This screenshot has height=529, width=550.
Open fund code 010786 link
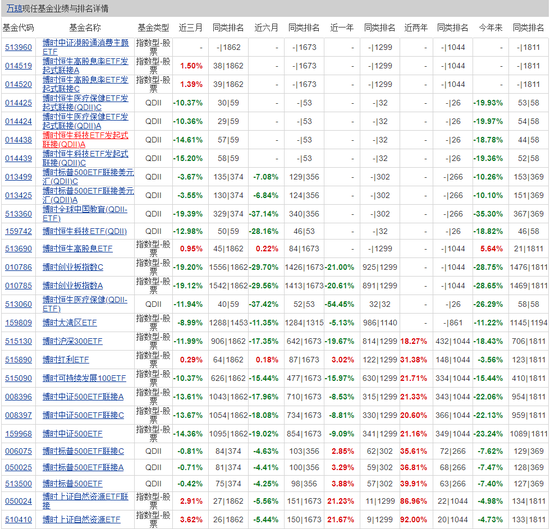[19, 267]
